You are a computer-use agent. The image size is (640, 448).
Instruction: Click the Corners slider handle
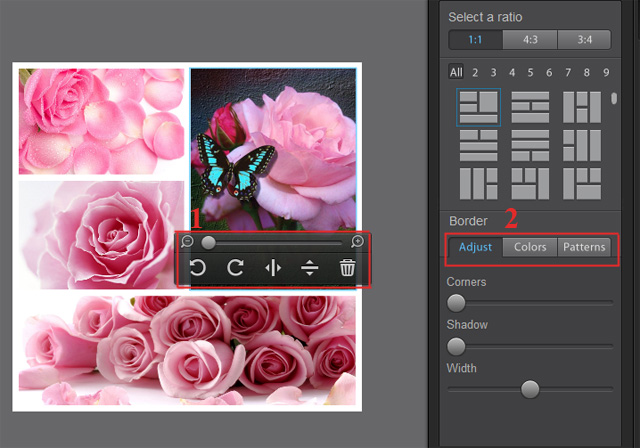pyautogui.click(x=456, y=303)
